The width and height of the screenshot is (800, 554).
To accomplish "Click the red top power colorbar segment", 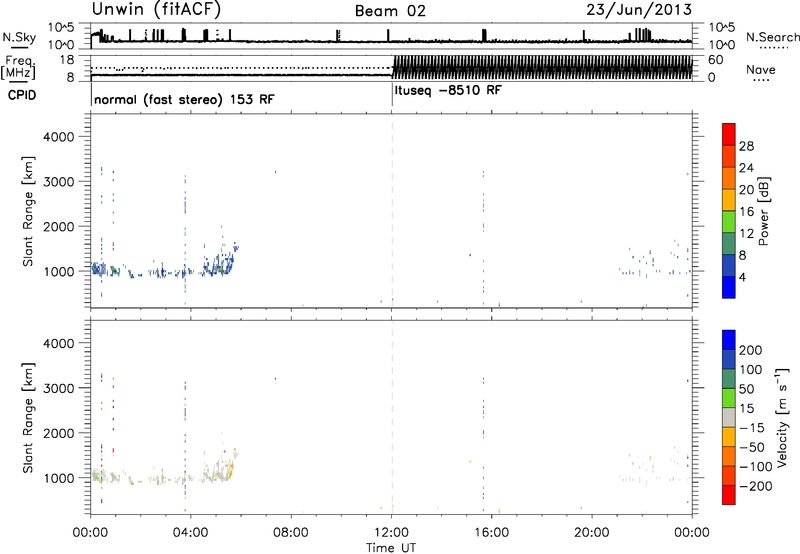I will pos(729,134).
